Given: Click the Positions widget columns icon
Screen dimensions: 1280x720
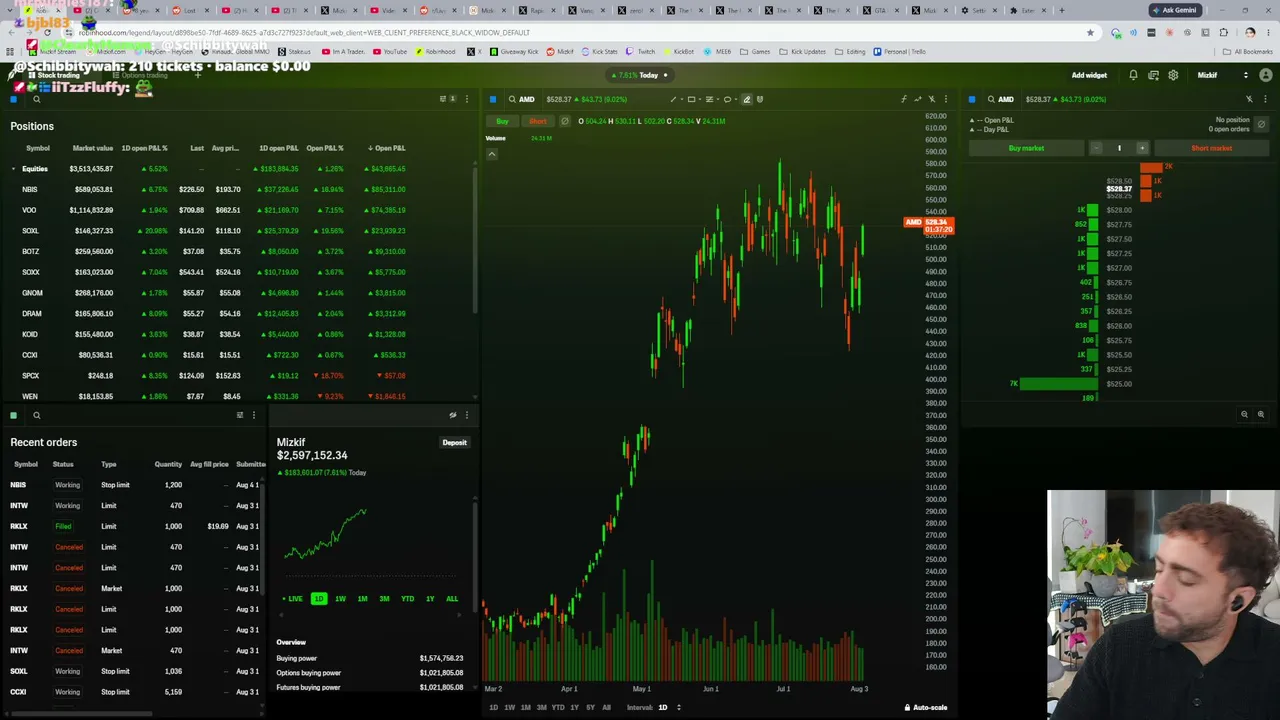Looking at the screenshot, I should 443,99.
